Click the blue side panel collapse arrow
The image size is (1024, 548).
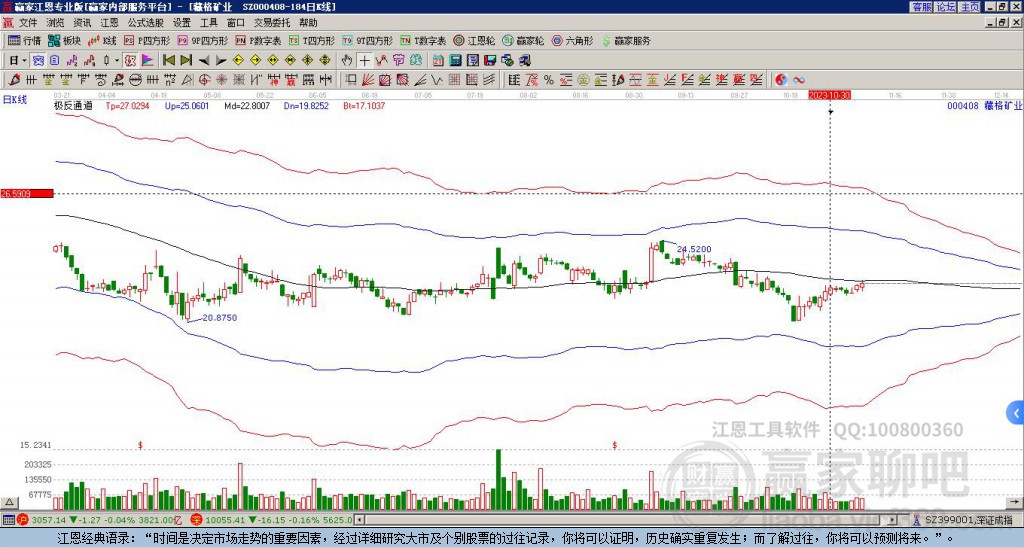1016,413
